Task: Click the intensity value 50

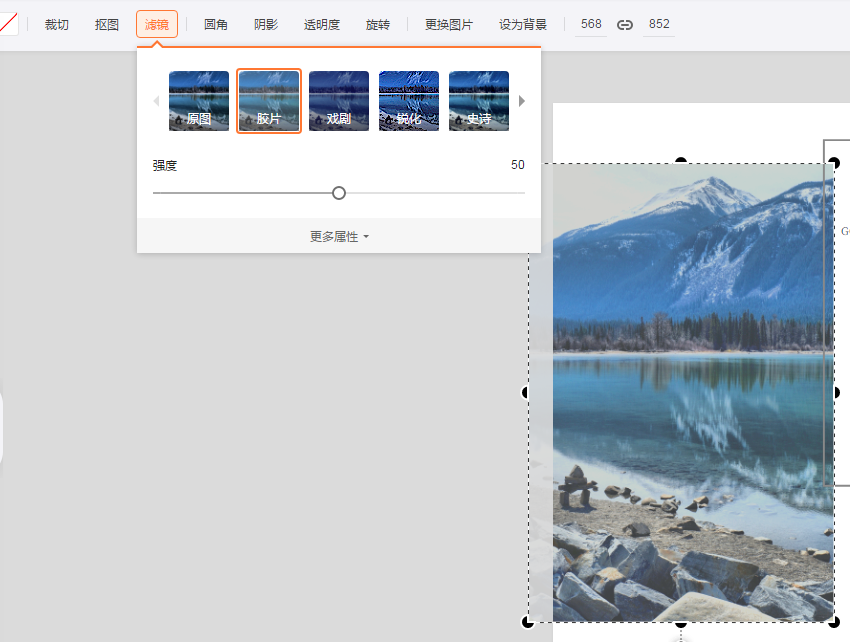Action: [x=518, y=165]
